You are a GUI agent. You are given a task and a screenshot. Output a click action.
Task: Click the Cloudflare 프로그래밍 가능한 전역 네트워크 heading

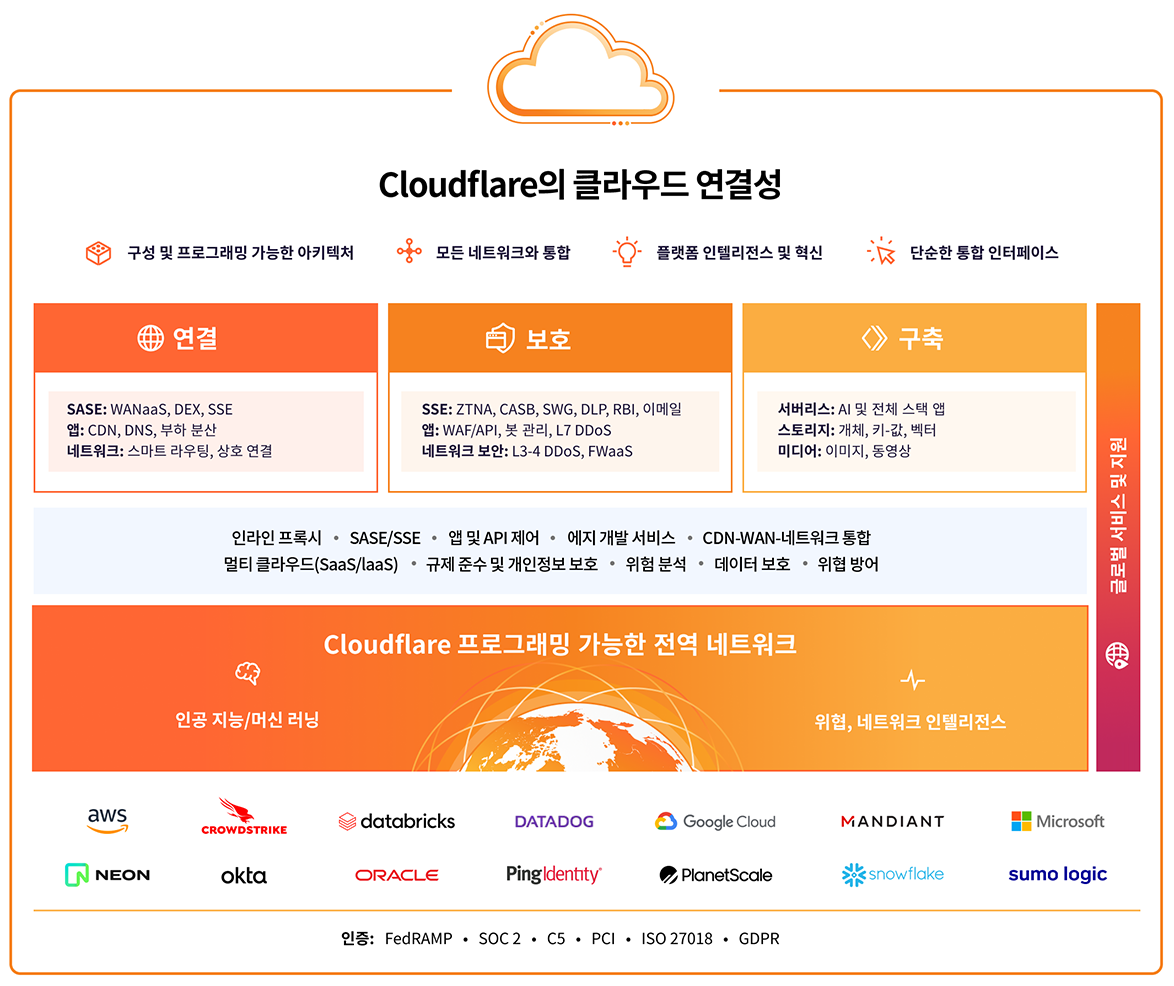click(x=560, y=645)
